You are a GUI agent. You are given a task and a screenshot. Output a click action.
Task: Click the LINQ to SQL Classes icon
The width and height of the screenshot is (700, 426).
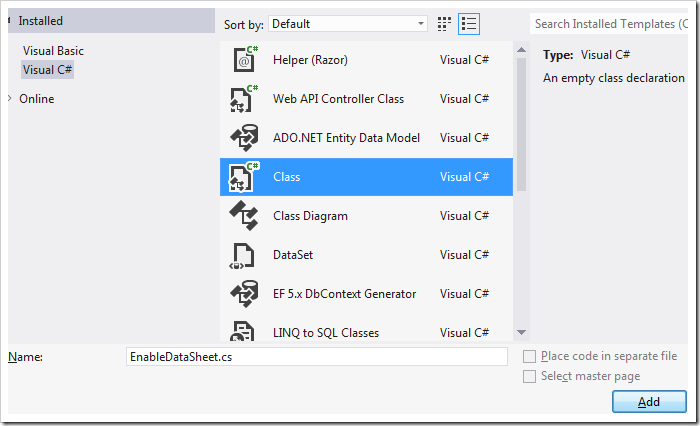point(242,331)
